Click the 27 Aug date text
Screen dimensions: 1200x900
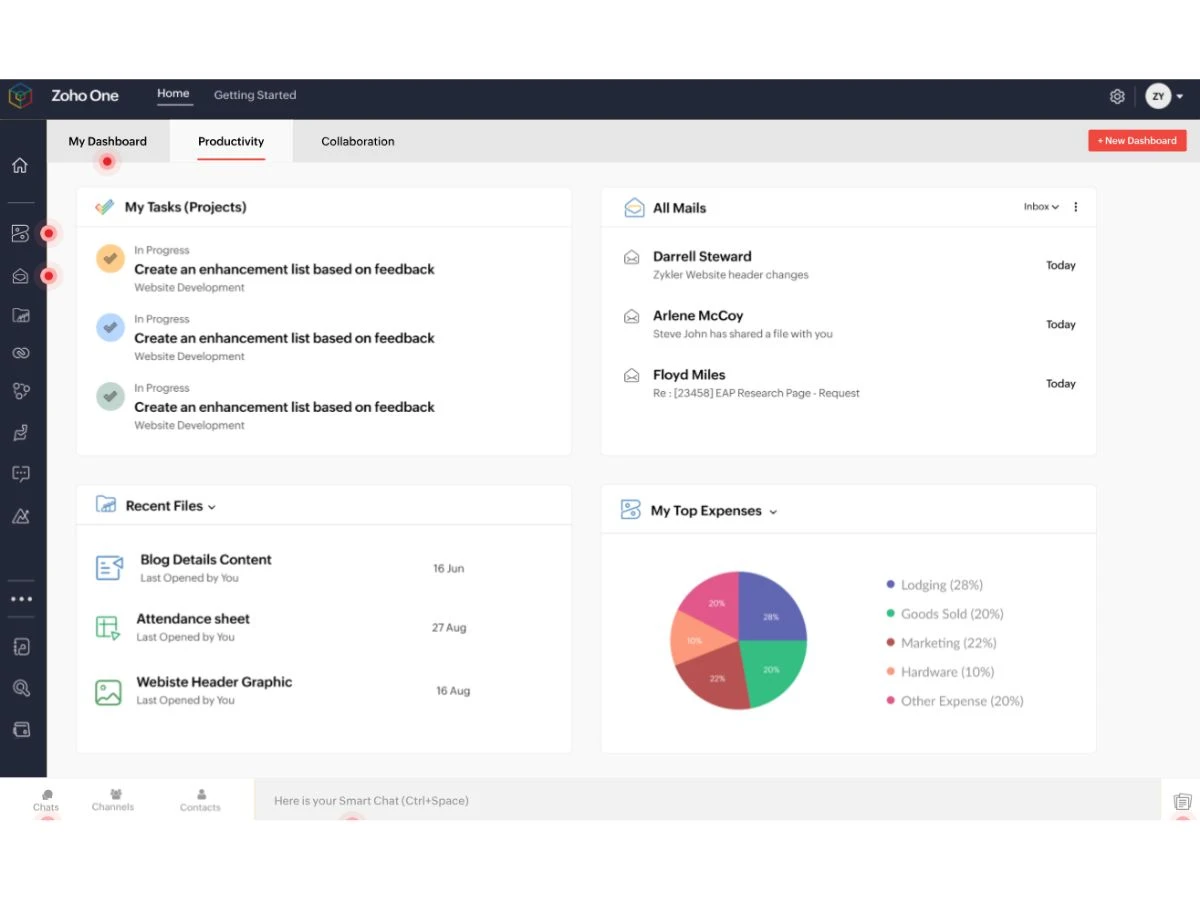tap(449, 628)
